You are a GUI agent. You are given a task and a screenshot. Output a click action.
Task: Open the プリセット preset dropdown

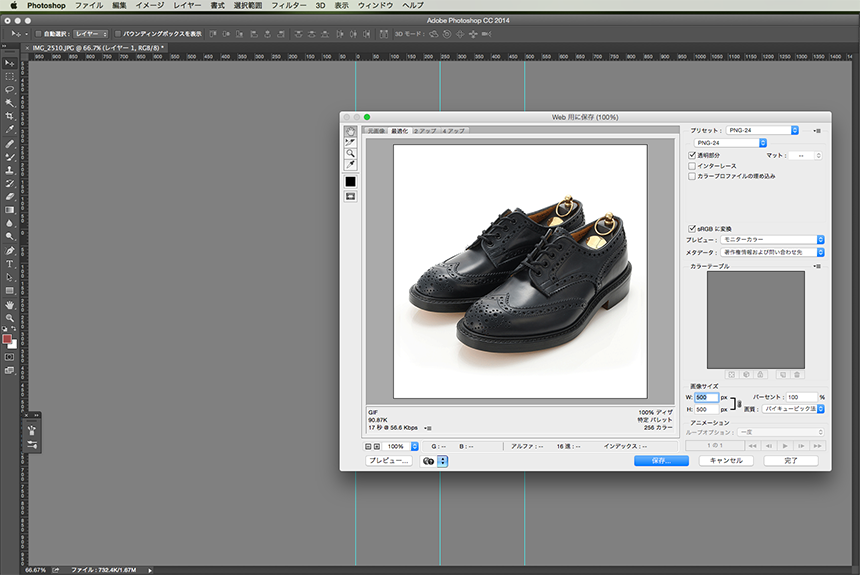tap(762, 130)
